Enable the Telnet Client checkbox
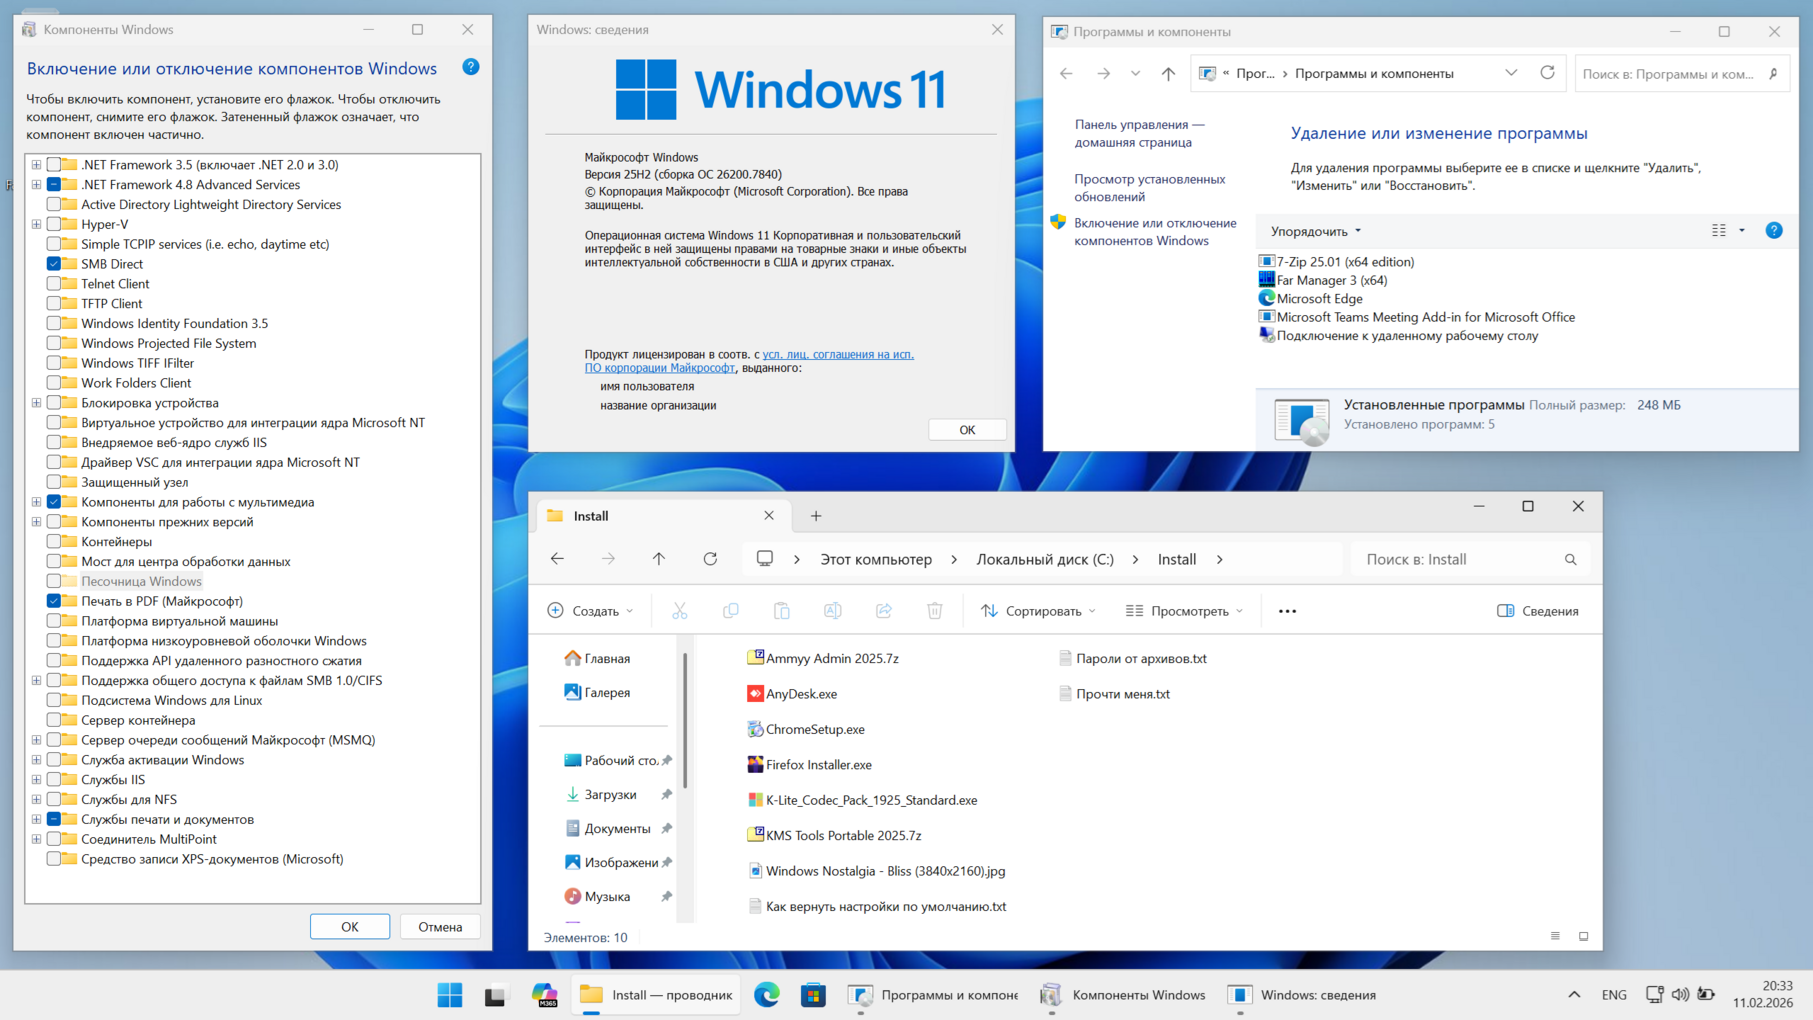 click(x=54, y=284)
